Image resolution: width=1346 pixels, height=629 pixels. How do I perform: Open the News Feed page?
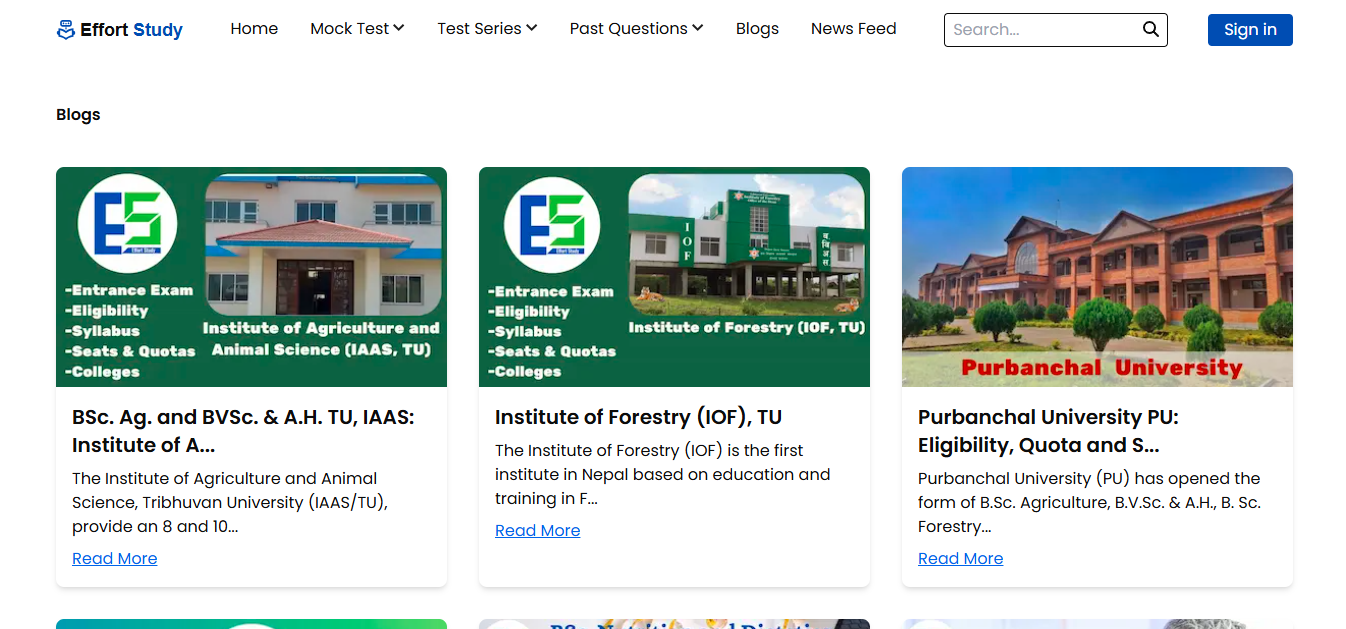(x=853, y=29)
